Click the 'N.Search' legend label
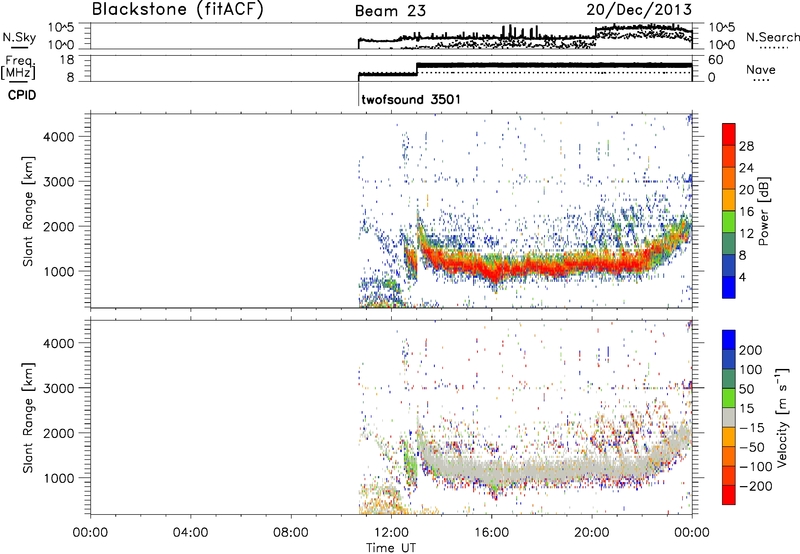800x554 pixels. coord(772,37)
